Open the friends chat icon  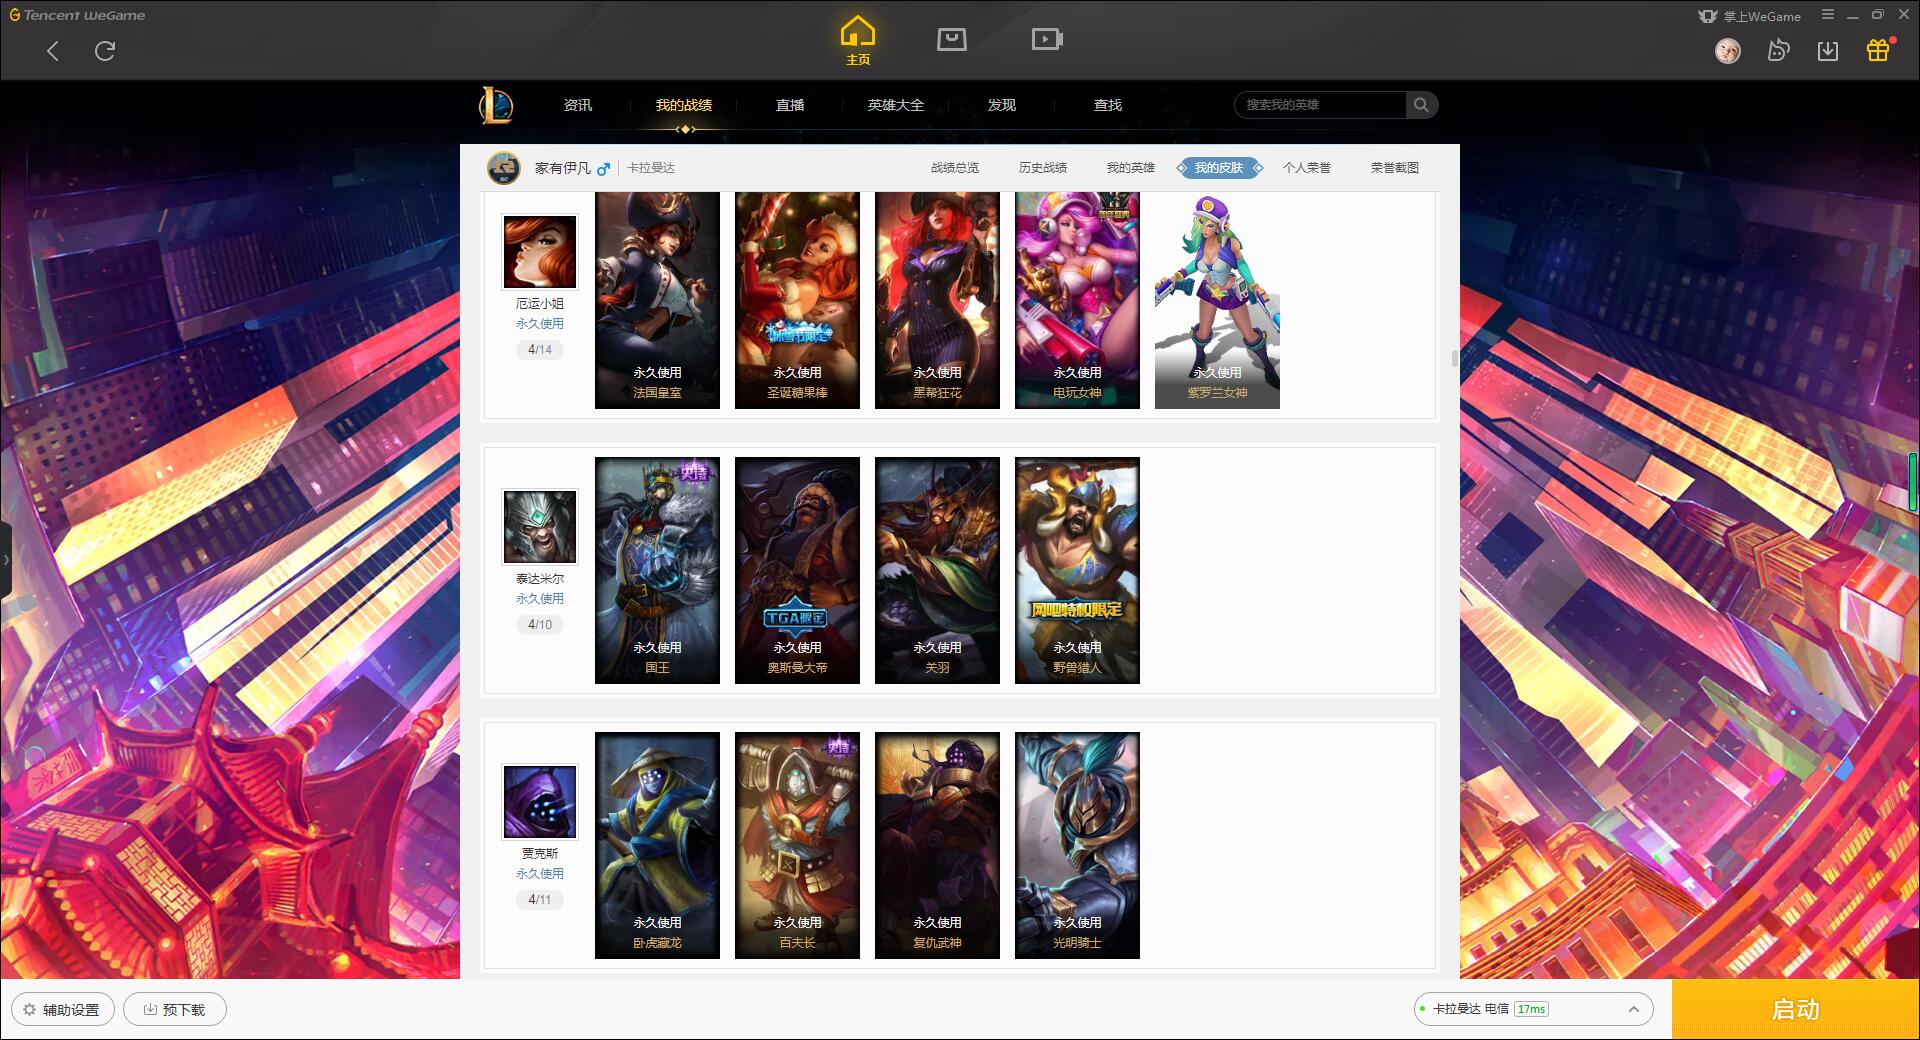1778,50
